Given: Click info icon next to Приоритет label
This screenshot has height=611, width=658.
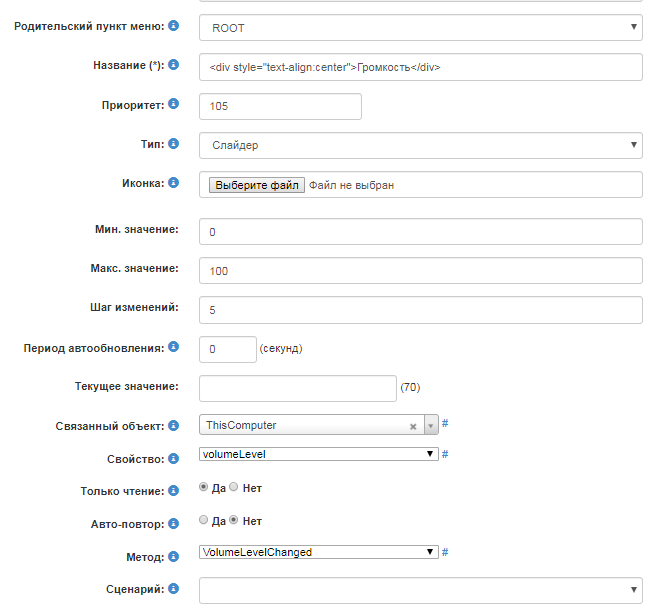Looking at the screenshot, I should point(174,103).
